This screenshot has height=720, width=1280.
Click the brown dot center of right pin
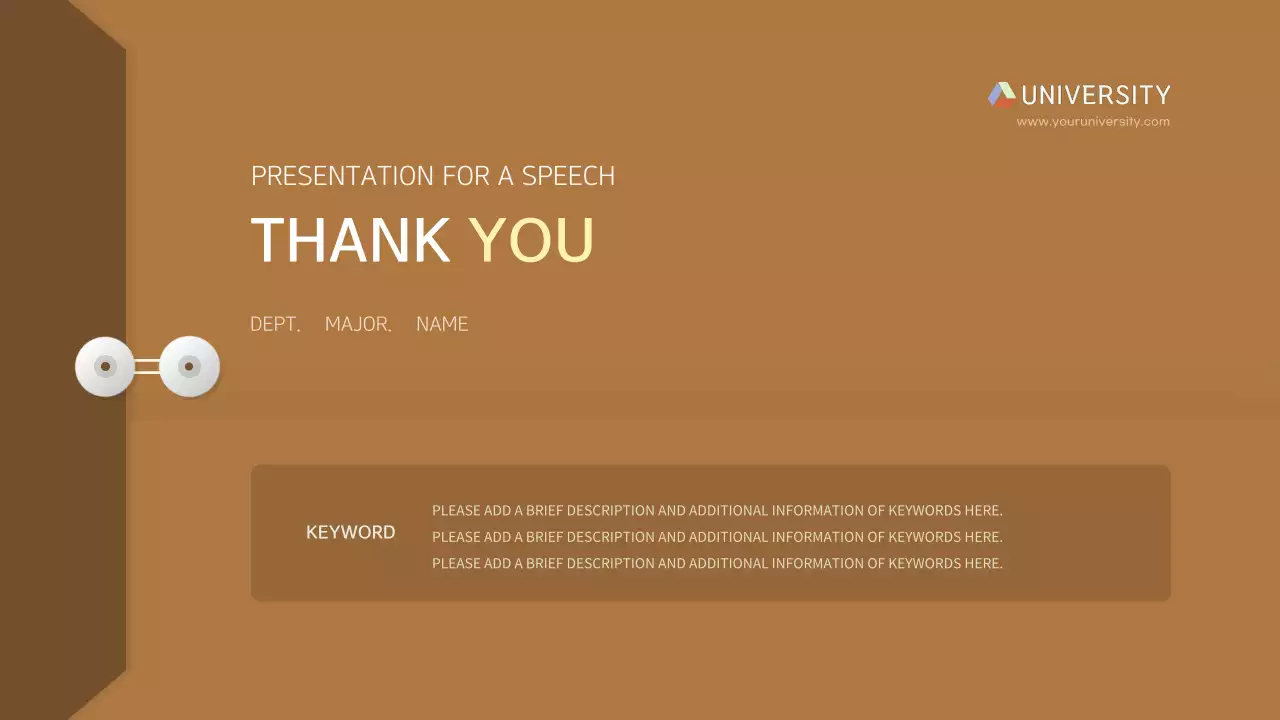(190, 368)
